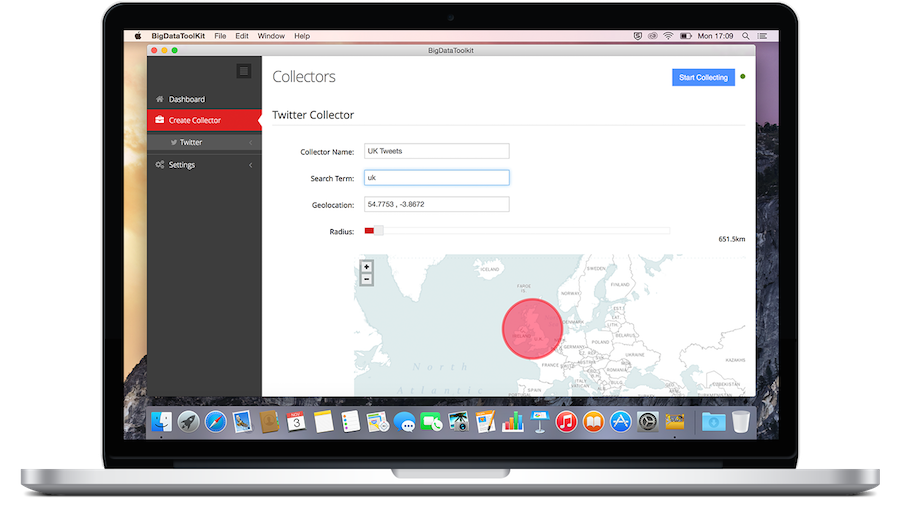900x531 pixels.
Task: Click the Dashboard home icon
Action: pos(160,99)
